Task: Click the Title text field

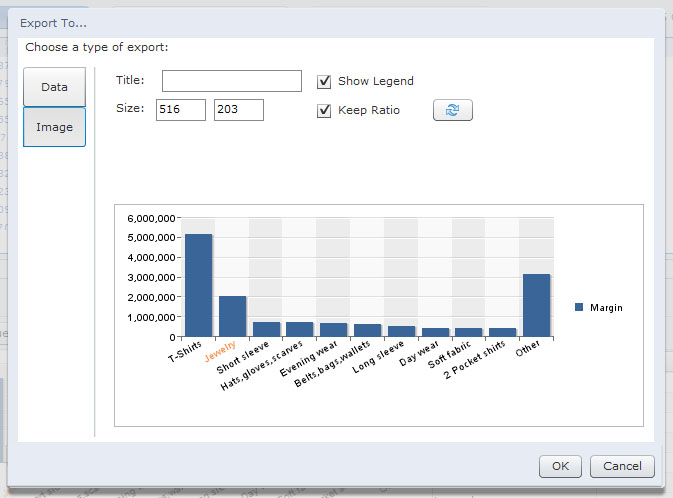Action: pyautogui.click(x=231, y=81)
